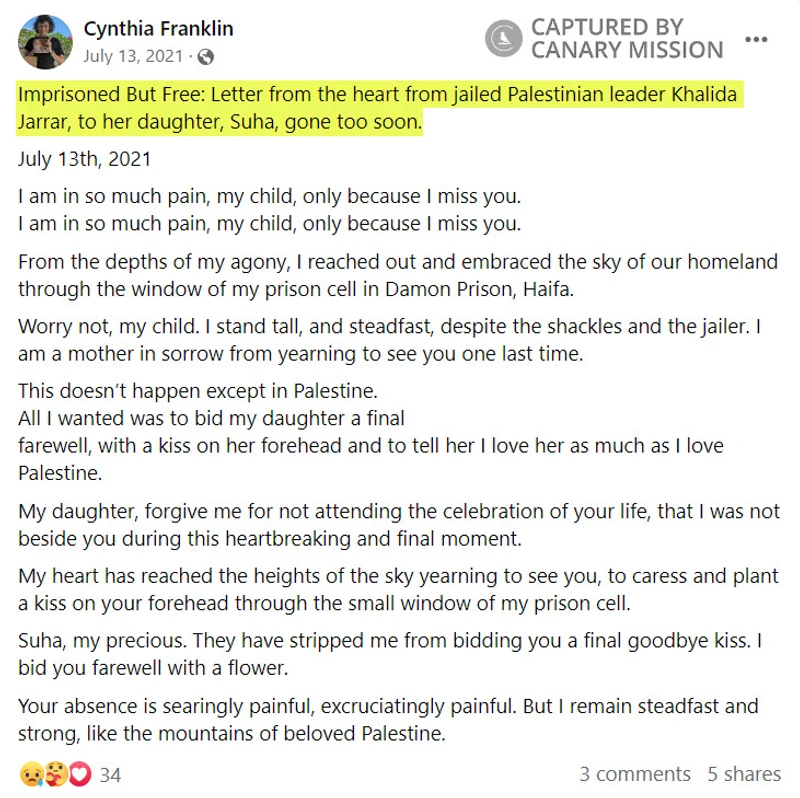
Task: Click the 'My daughter, forgive me' paragraph
Action: tap(399, 525)
